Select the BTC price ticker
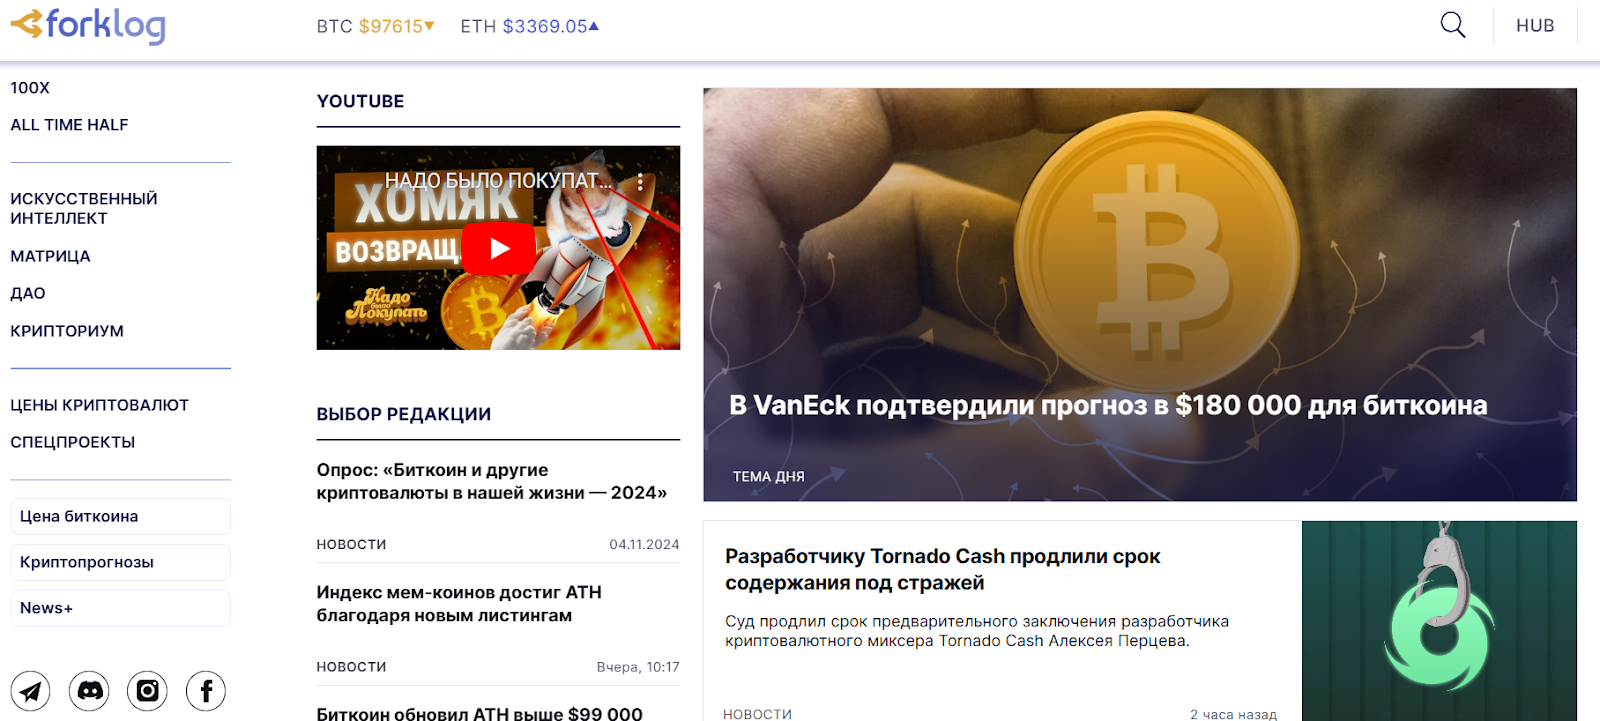Viewport: 1600px width, 721px height. 375,26
